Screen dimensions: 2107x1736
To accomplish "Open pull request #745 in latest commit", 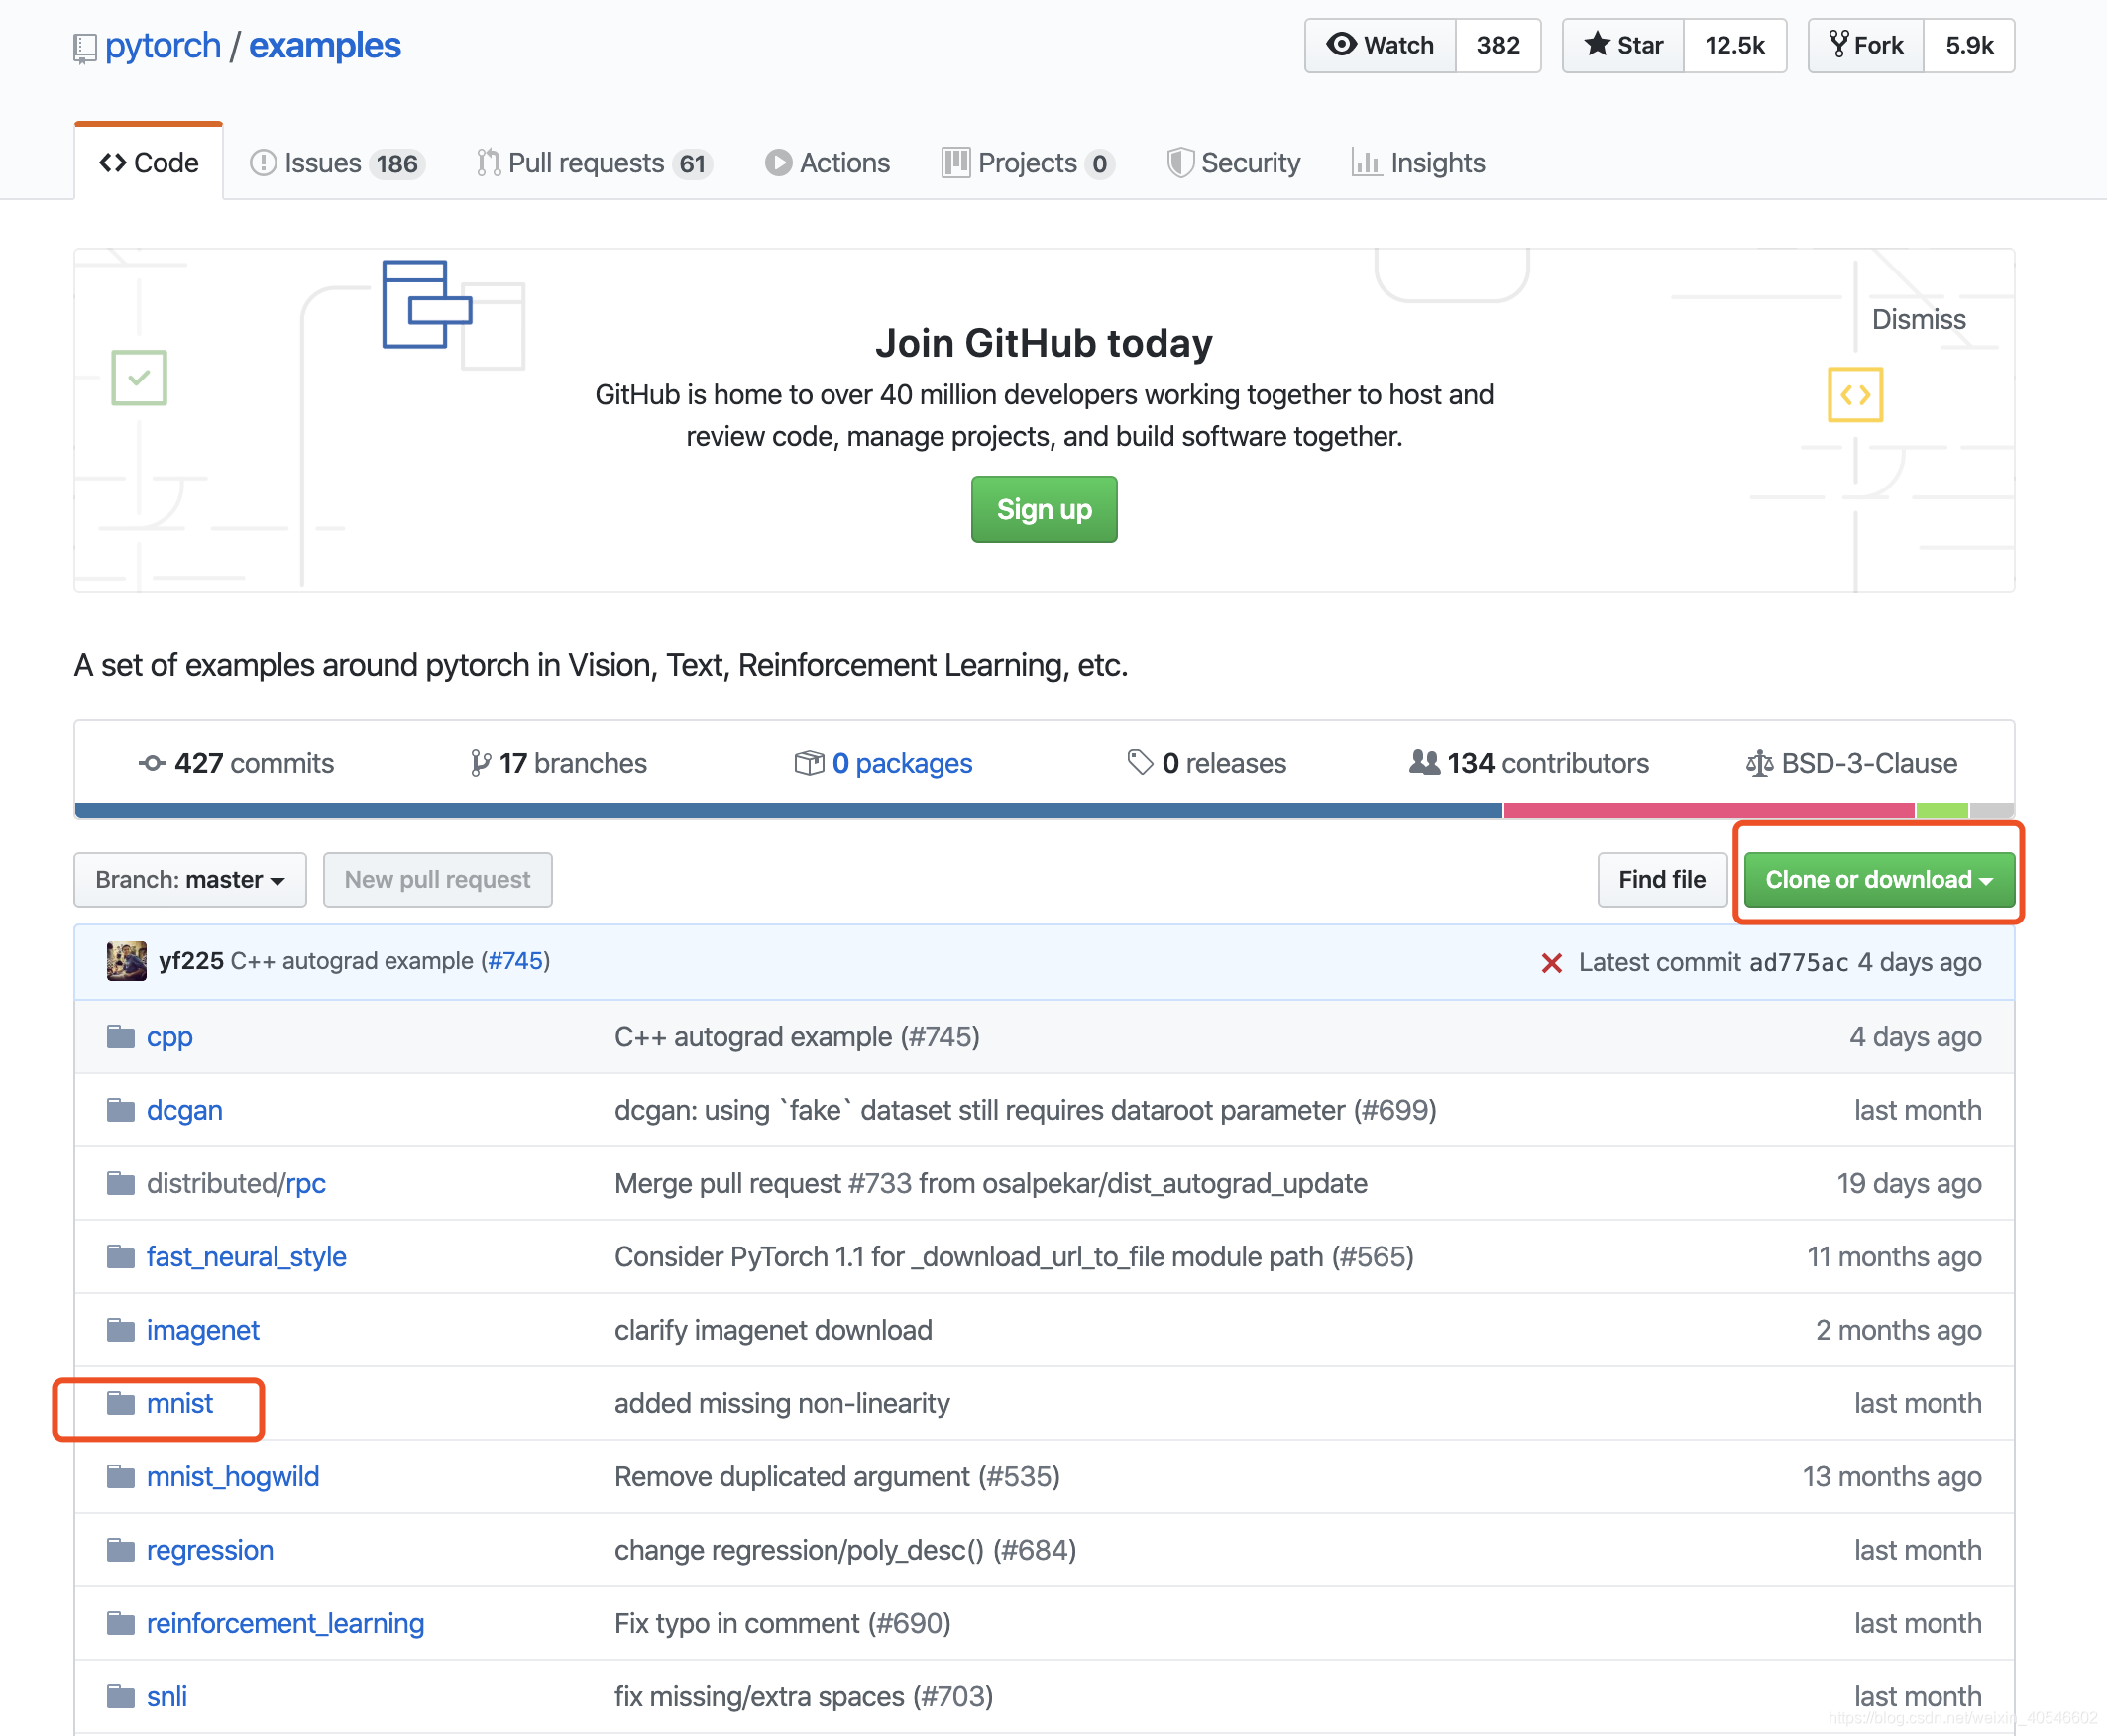I will tap(516, 961).
